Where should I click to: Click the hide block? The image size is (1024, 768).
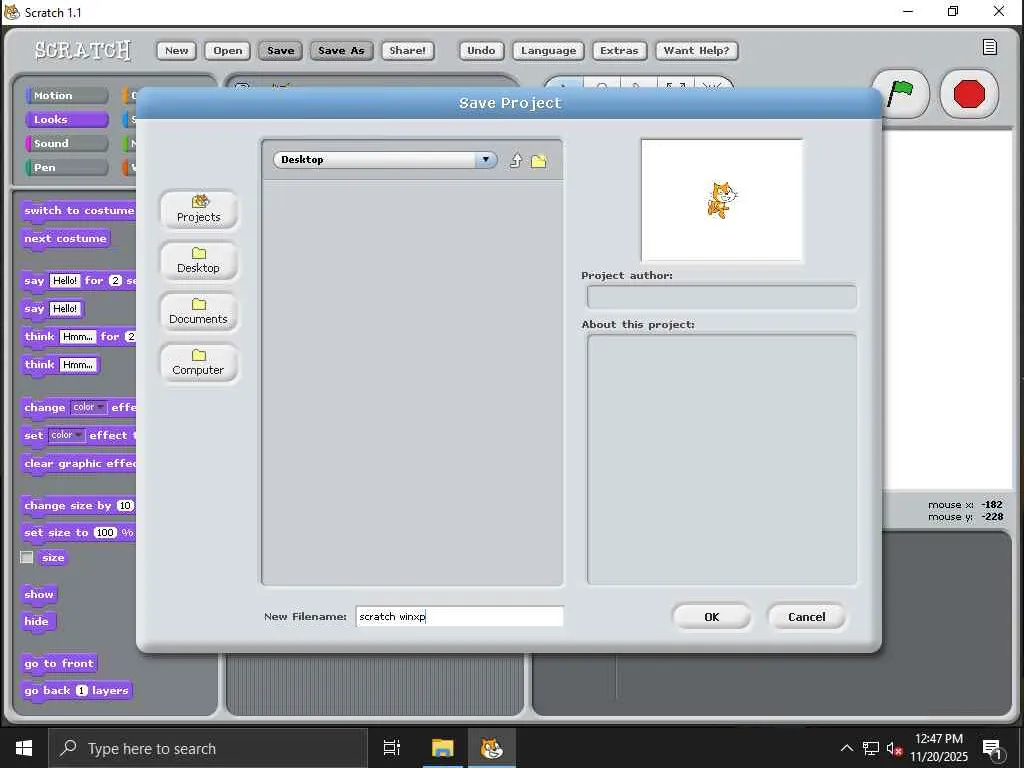pos(37,622)
